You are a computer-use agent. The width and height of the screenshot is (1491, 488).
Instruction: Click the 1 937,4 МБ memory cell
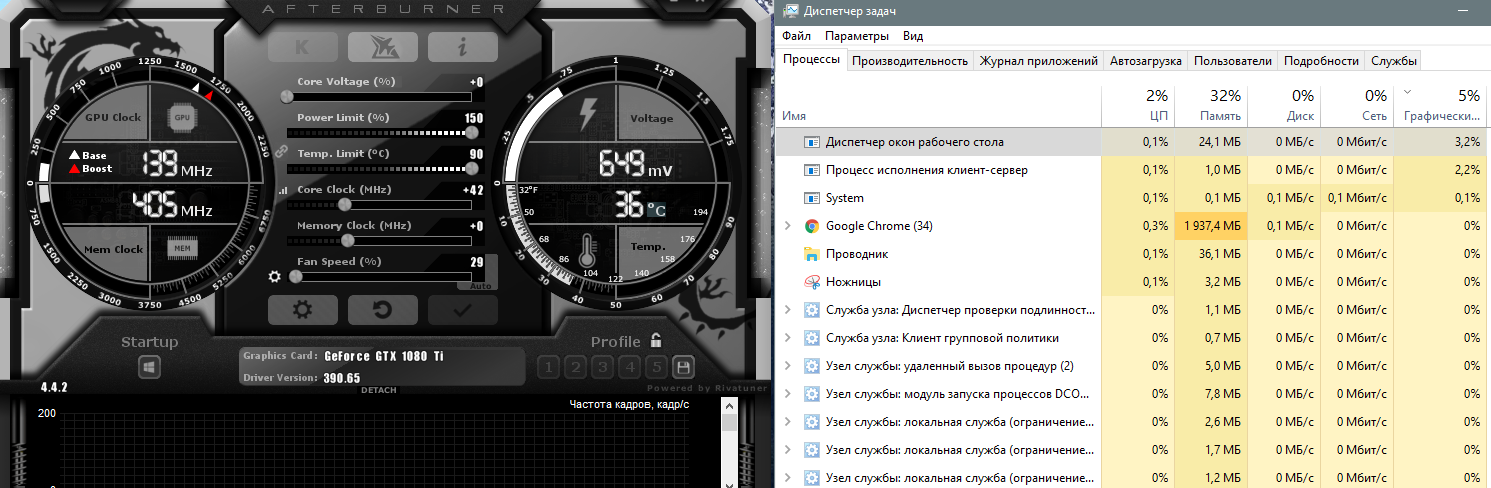tap(1211, 226)
